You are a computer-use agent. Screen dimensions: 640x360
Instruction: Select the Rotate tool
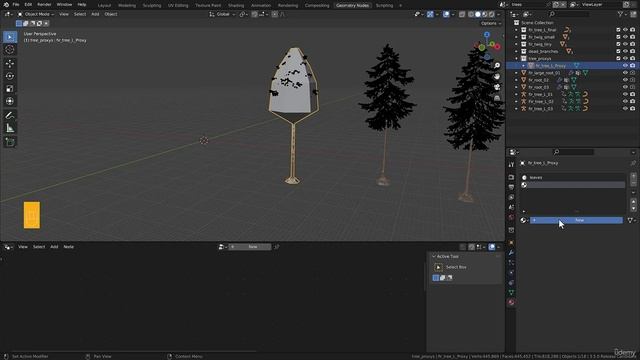[x=10, y=76]
